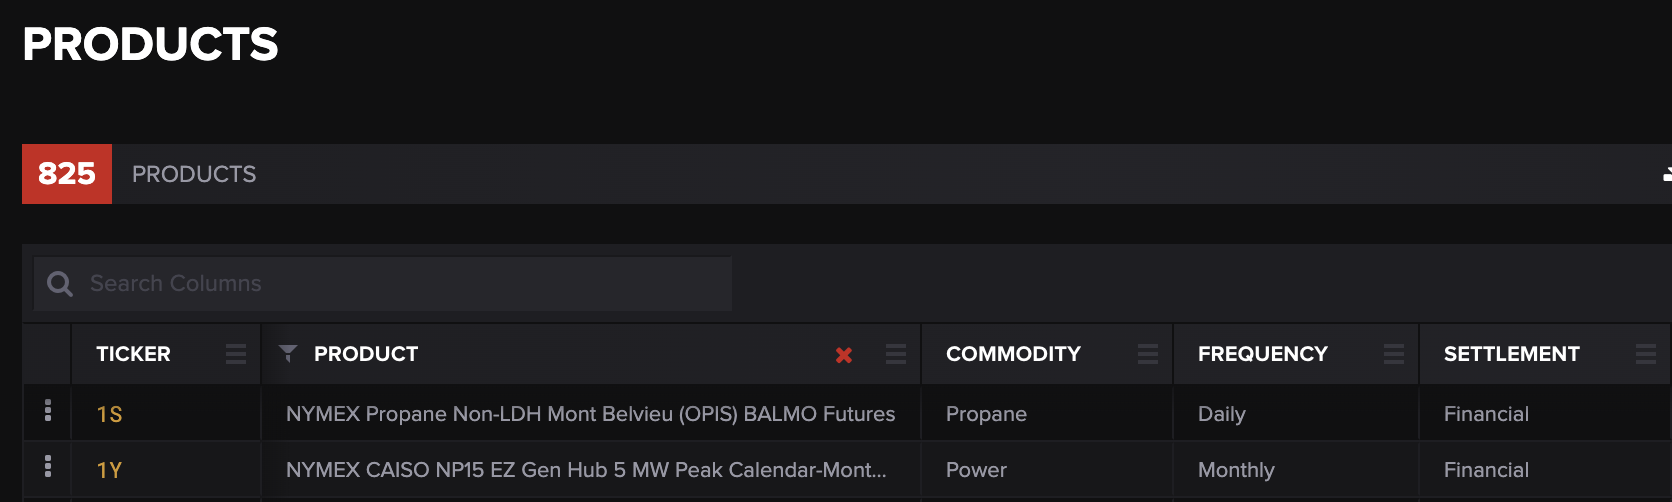Open the 1S ticker link
This screenshot has width=1672, height=502.
(x=109, y=414)
